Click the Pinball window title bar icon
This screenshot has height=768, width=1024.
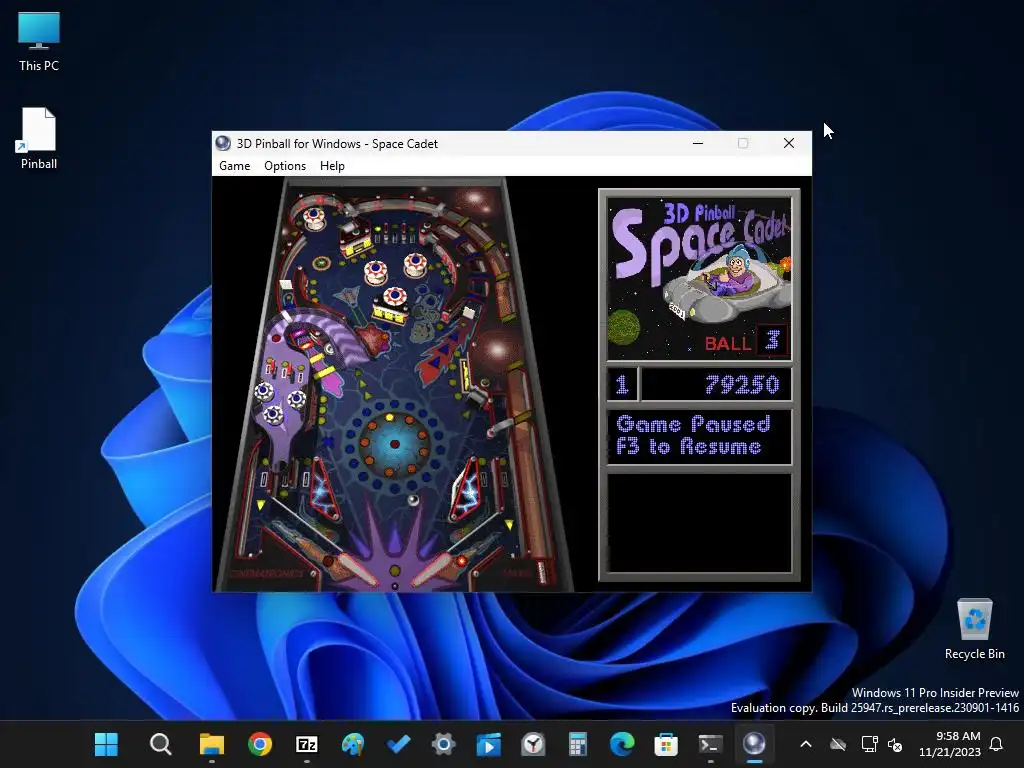[223, 143]
